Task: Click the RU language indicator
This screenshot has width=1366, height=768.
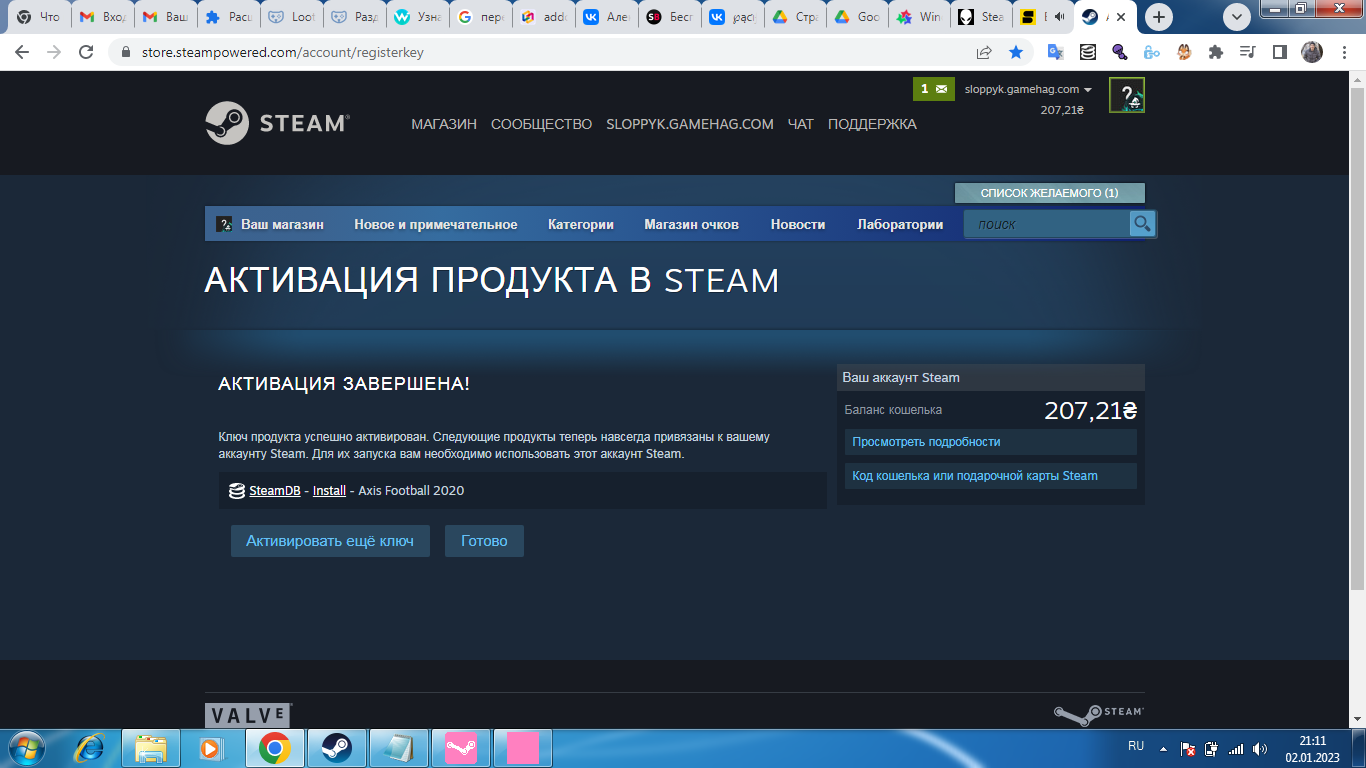Action: (x=1136, y=746)
